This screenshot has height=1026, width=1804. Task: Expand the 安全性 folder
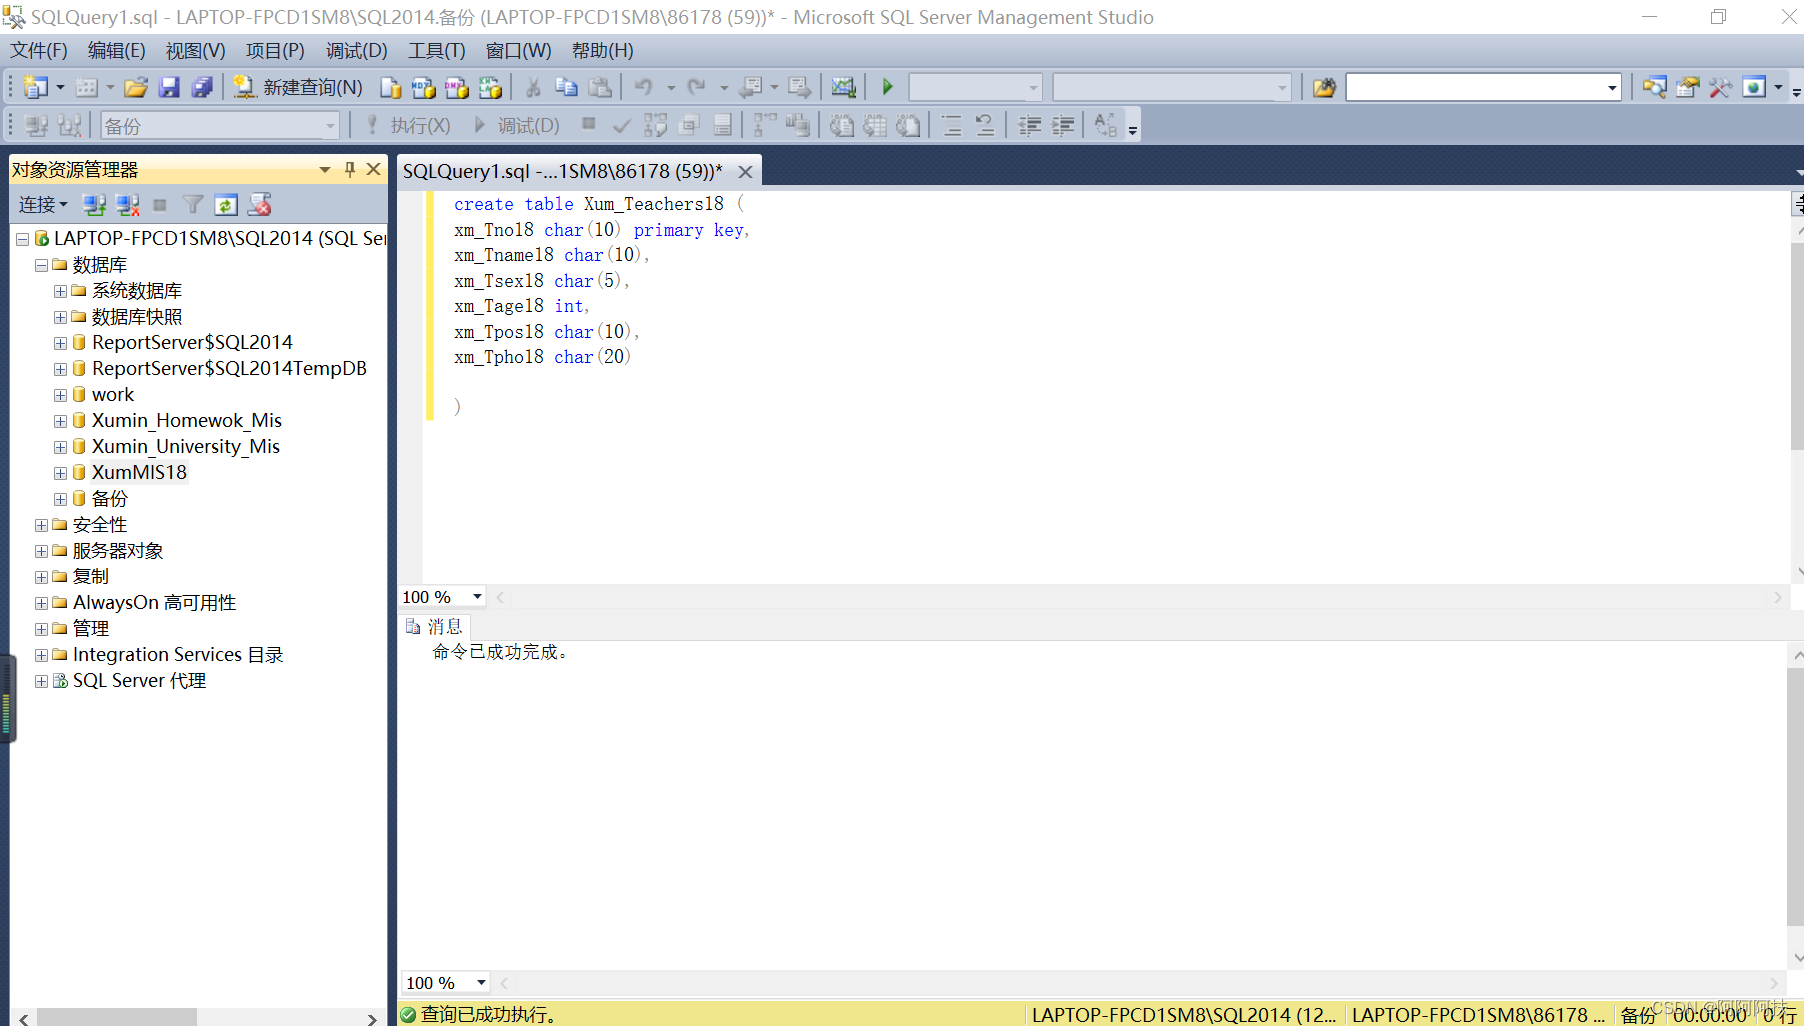pyautogui.click(x=41, y=525)
